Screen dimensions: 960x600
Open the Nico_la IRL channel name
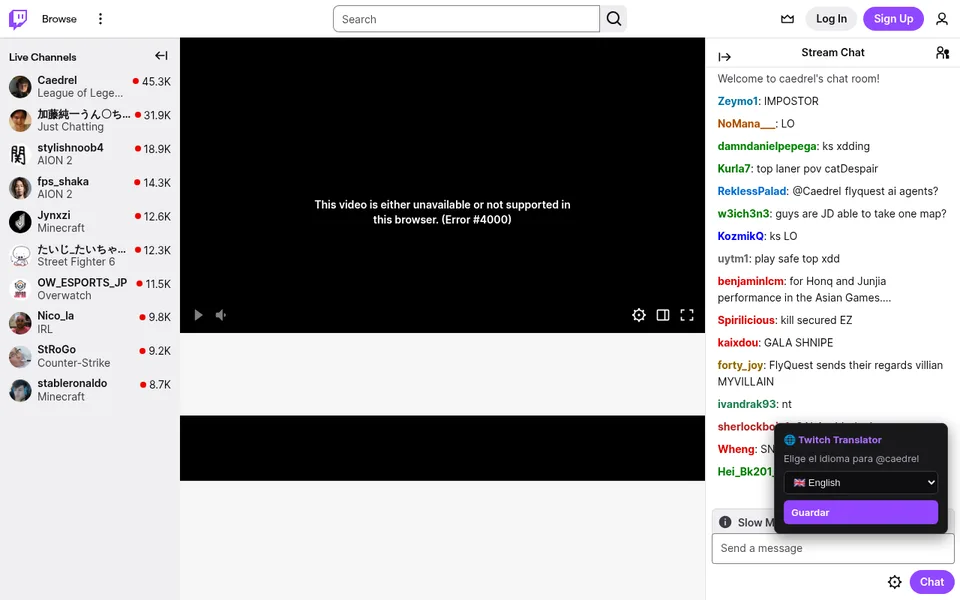point(56,315)
